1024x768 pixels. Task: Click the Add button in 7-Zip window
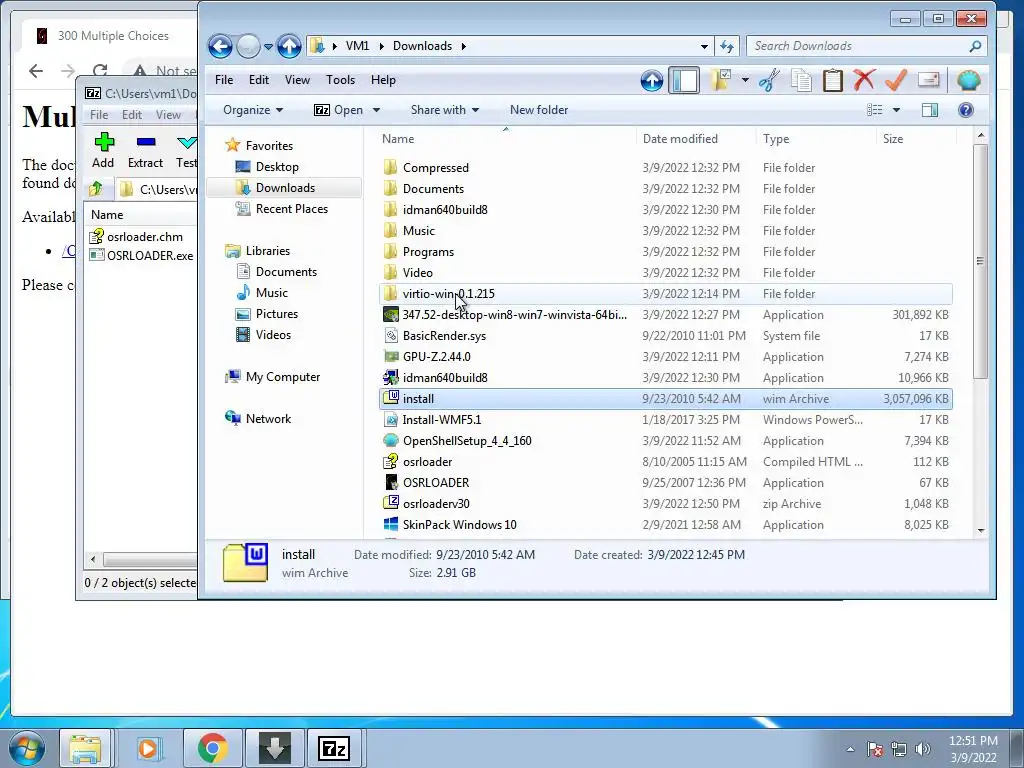tap(103, 150)
